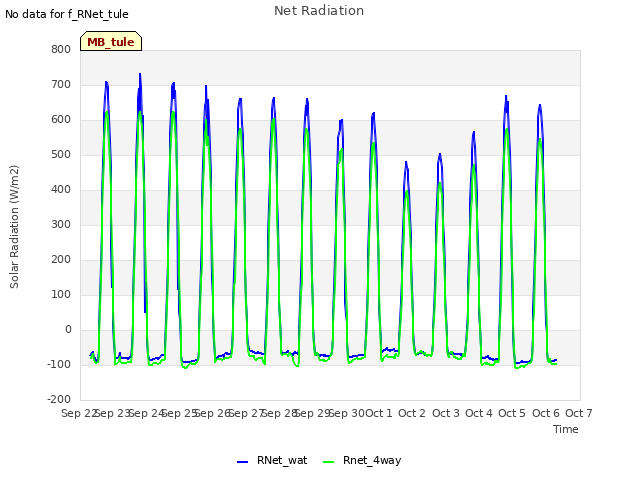The height and width of the screenshot is (480, 640).
Task: Click the Oct 2 x-axis date label
Action: (x=412, y=413)
